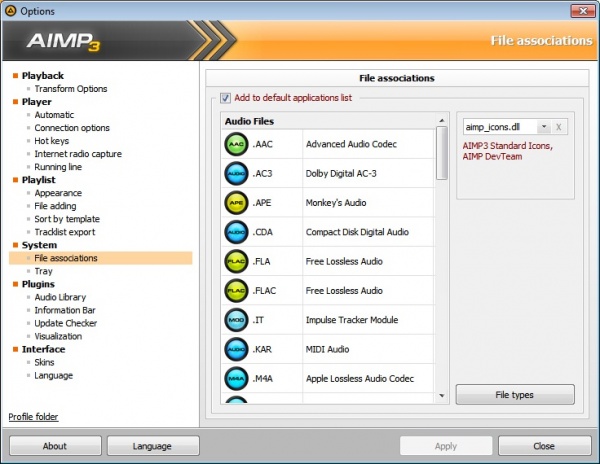
Task: Select File associations in sidebar
Action: [101, 258]
